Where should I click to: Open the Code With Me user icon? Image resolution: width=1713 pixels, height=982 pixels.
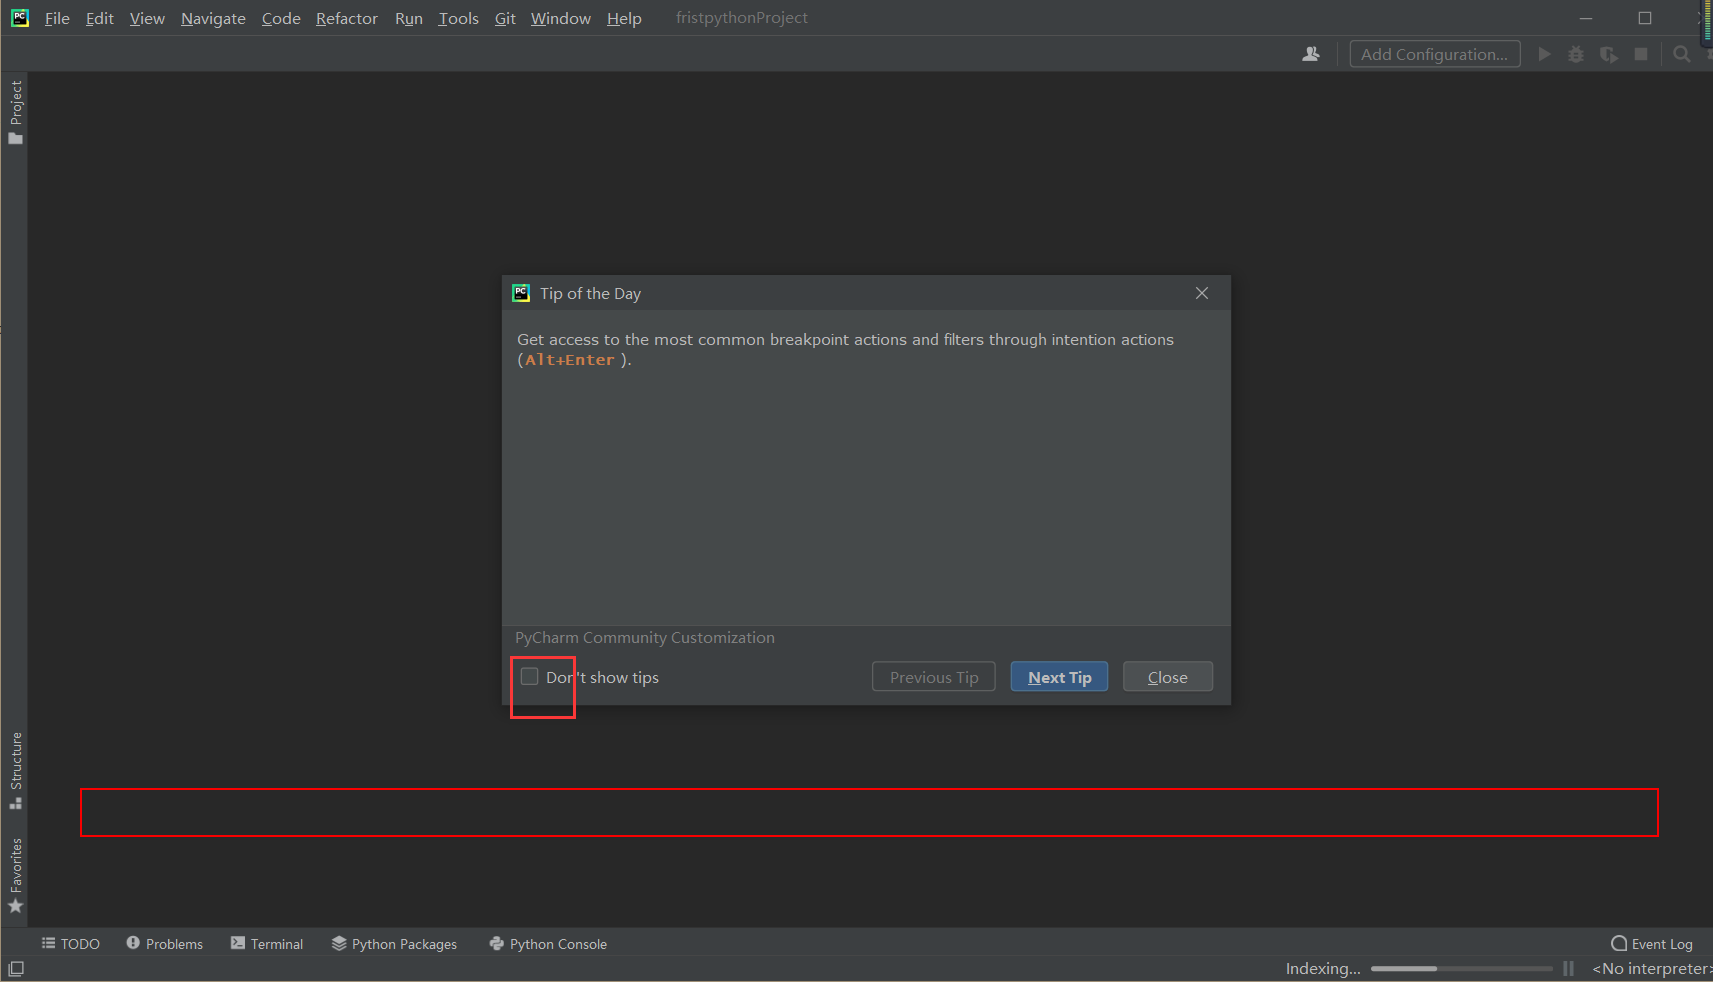pyautogui.click(x=1311, y=54)
